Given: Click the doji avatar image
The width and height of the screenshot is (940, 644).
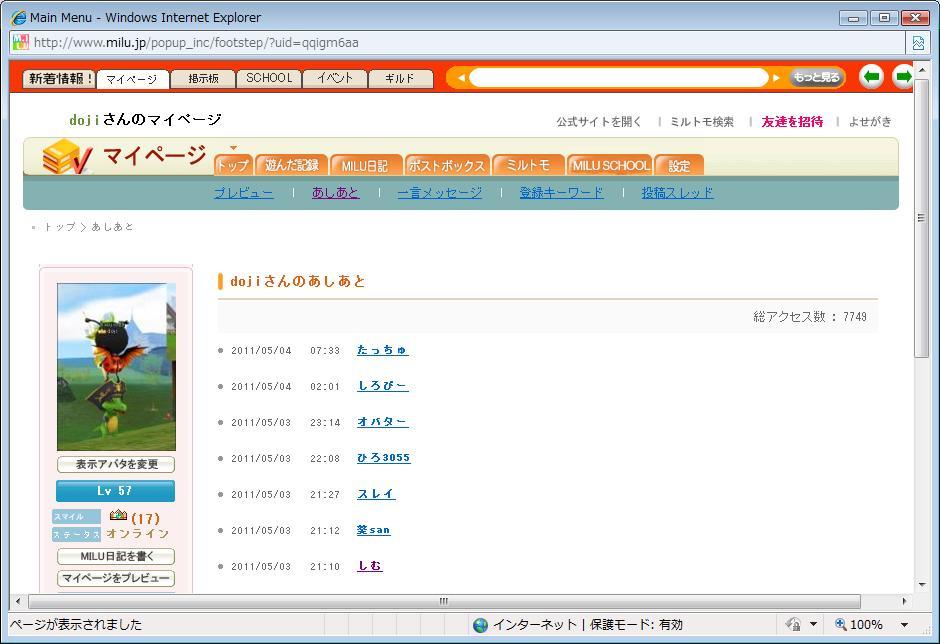Looking at the screenshot, I should [116, 366].
